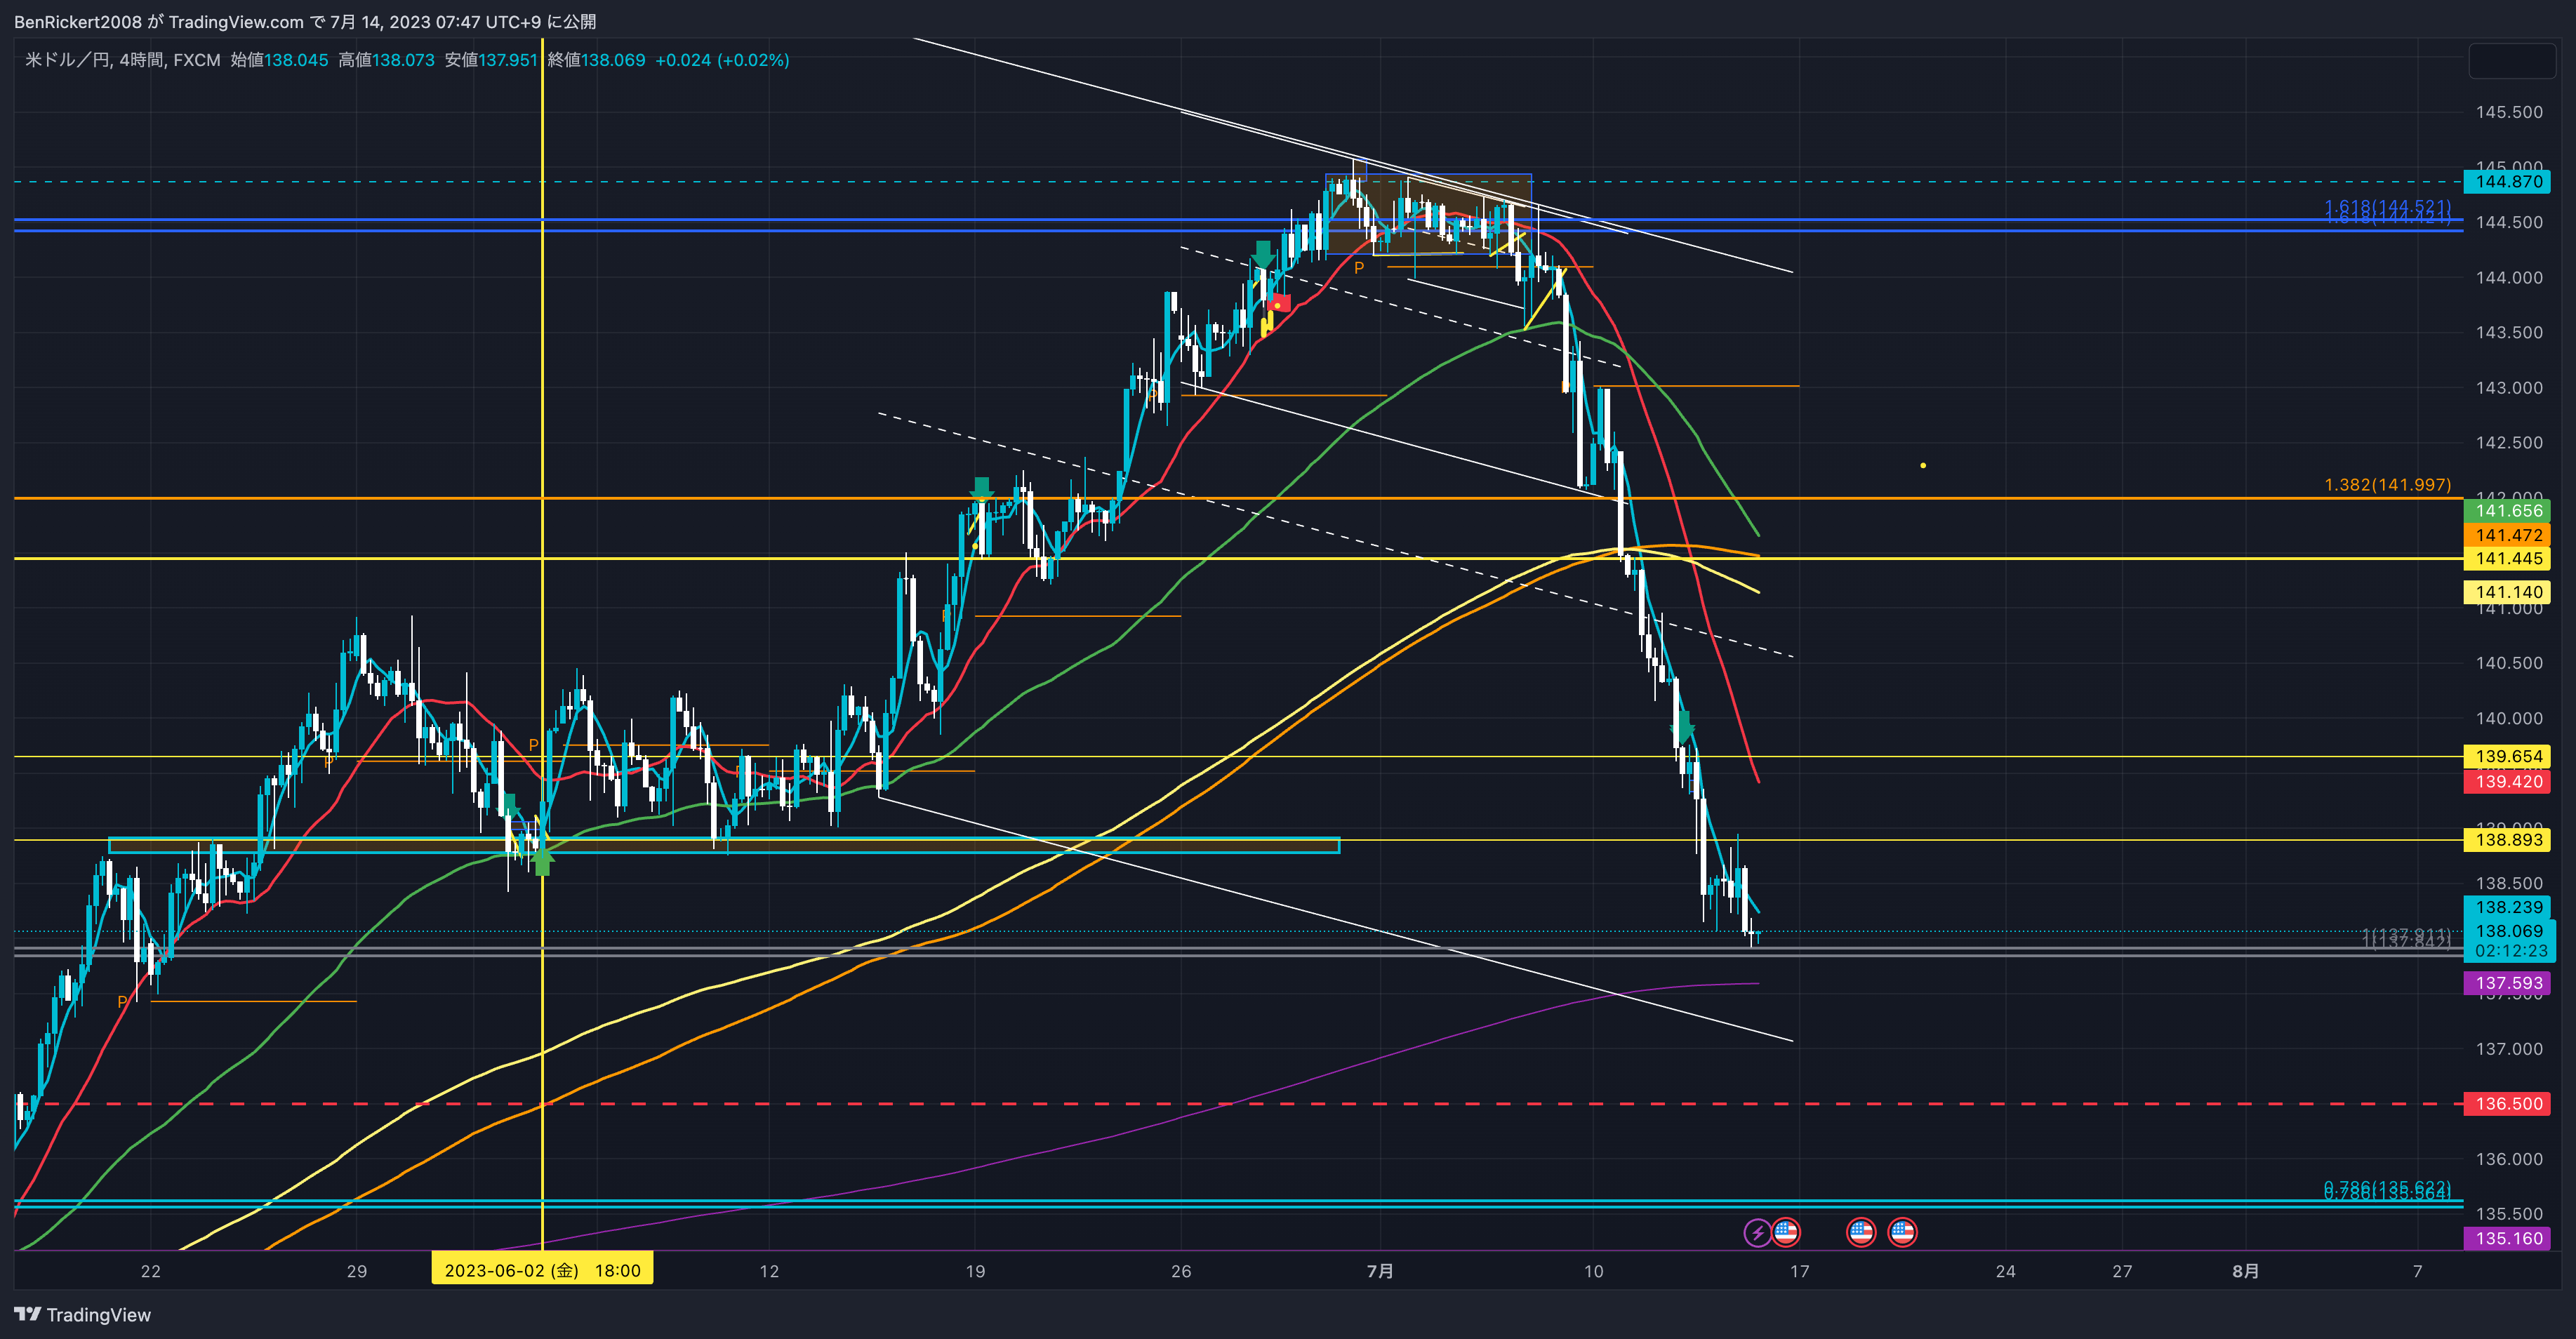Click the green 141.656 moving average label
Image resolution: width=2576 pixels, height=1339 pixels.
2508,510
